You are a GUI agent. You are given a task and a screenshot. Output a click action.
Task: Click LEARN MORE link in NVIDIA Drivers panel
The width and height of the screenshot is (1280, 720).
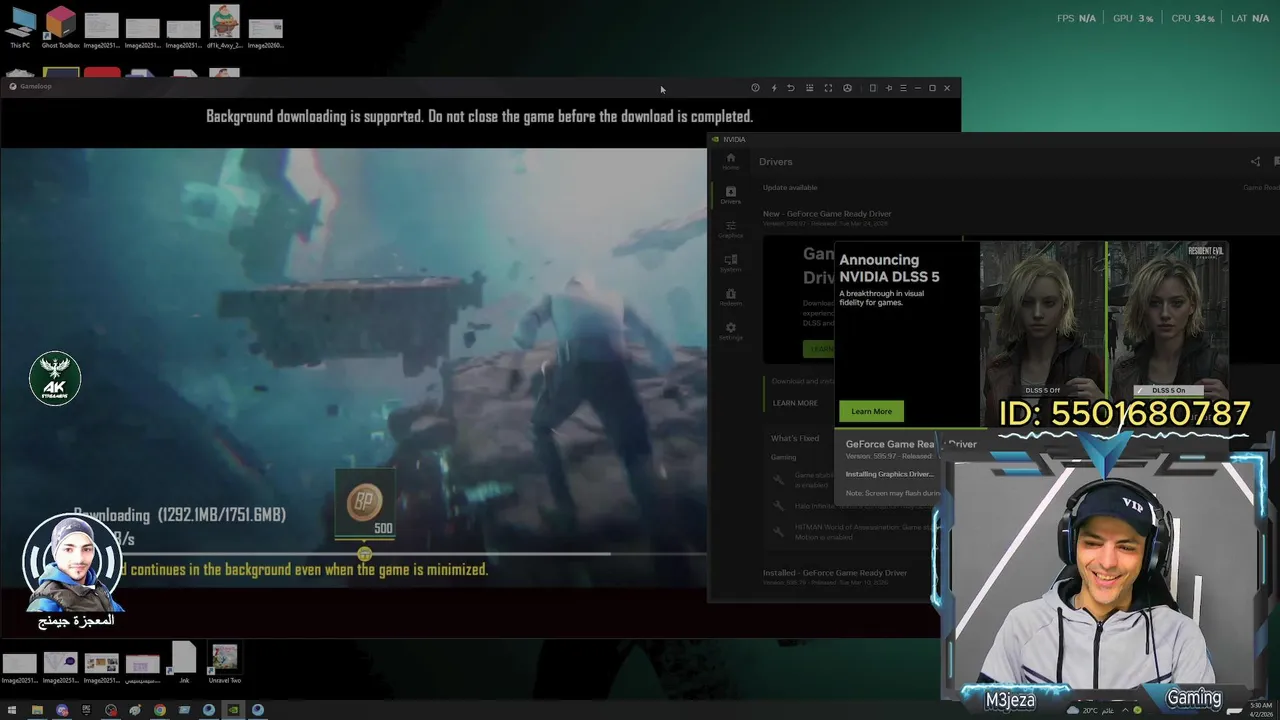coord(795,403)
